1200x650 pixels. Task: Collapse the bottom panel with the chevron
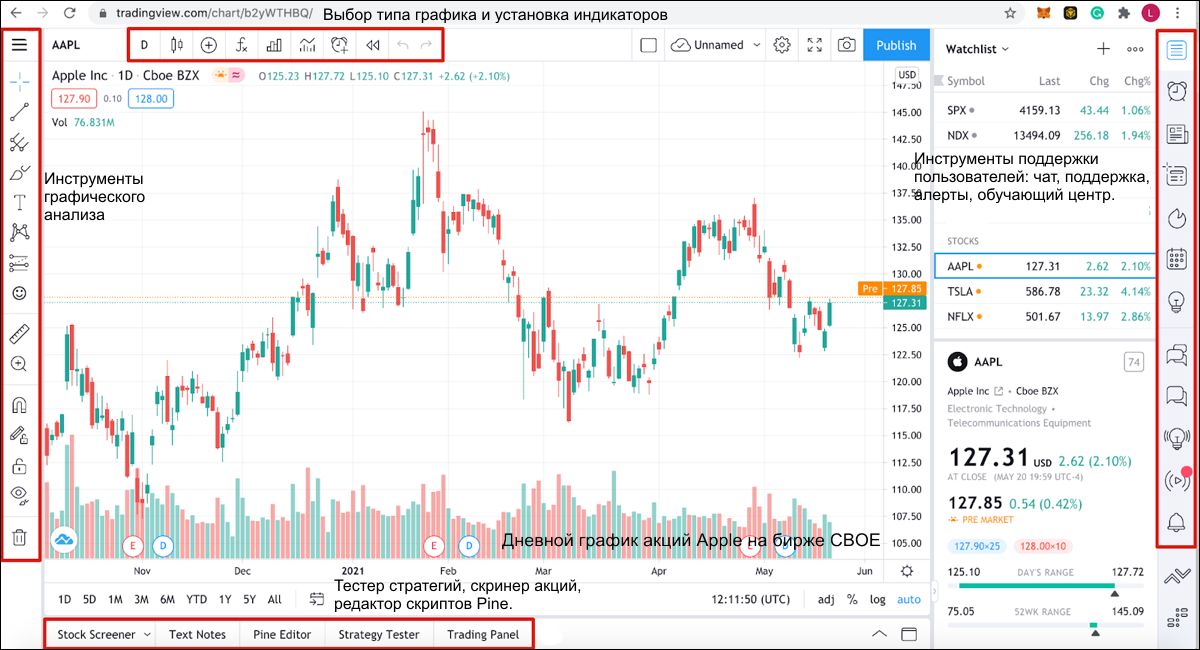coord(879,634)
